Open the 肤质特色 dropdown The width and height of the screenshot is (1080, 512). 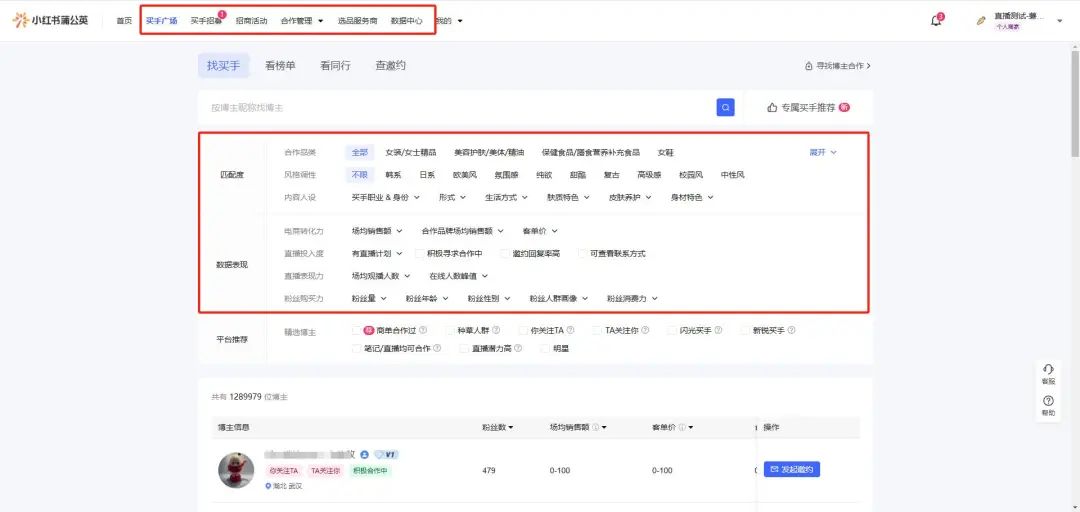pos(568,197)
